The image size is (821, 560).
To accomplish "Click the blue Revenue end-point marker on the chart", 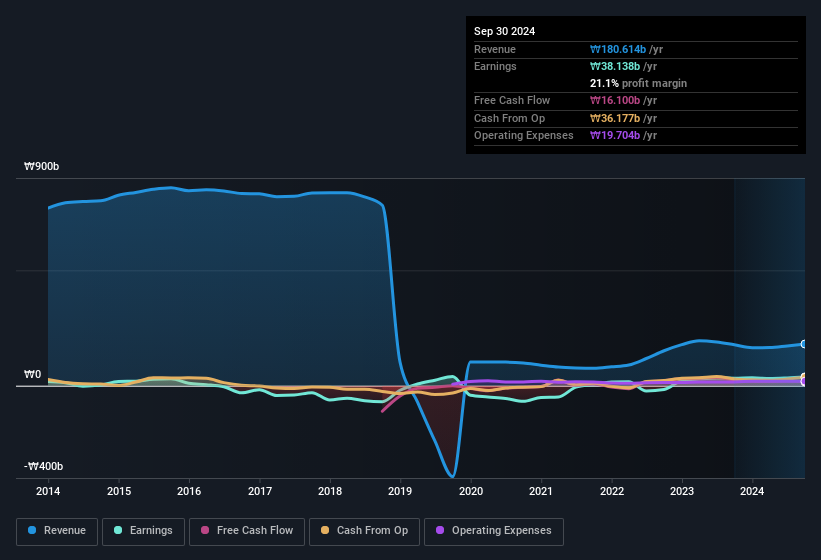I will 803,344.
